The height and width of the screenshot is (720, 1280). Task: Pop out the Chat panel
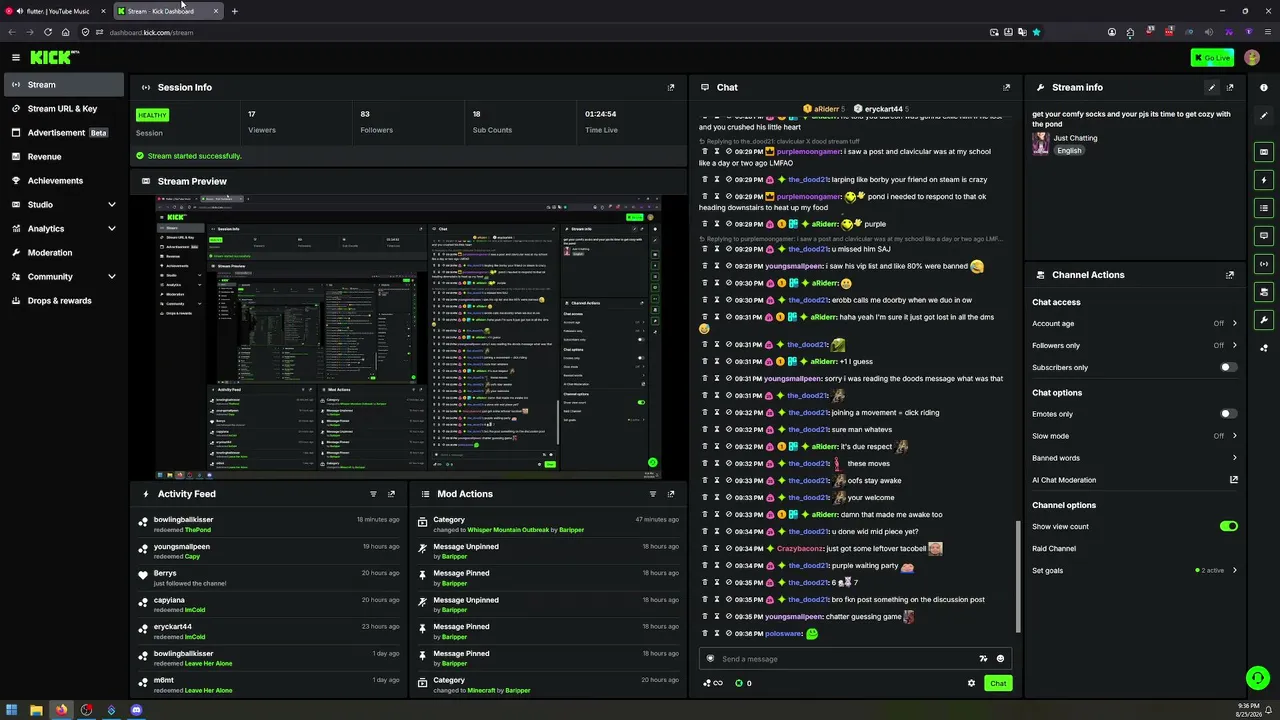click(x=1006, y=87)
